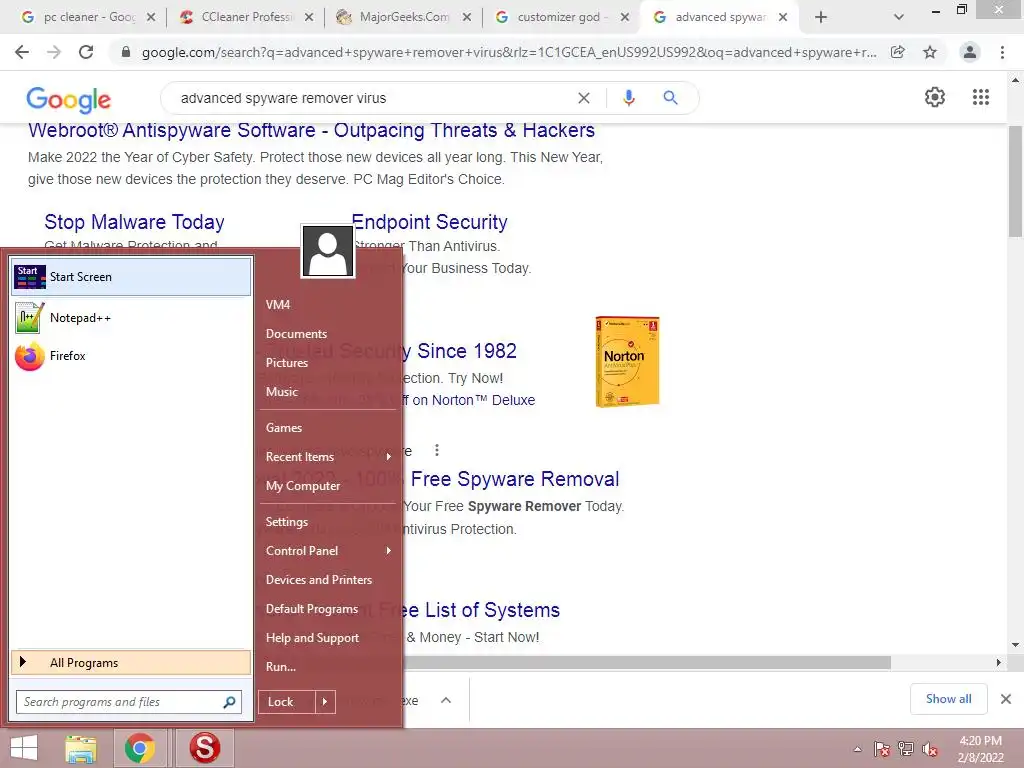Click the start menu search magnifier icon
1024x768 pixels.
[x=229, y=702]
